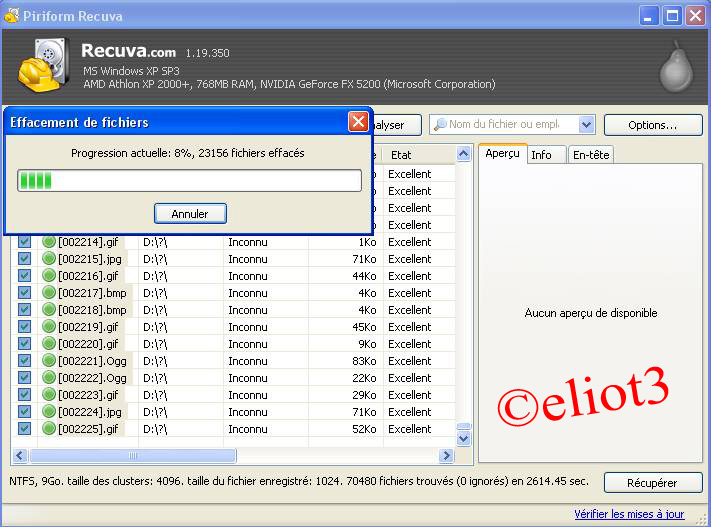Screen dimensions: 711x527
Task: Click the Recuva hard drive helmet logo
Action: 44,65
